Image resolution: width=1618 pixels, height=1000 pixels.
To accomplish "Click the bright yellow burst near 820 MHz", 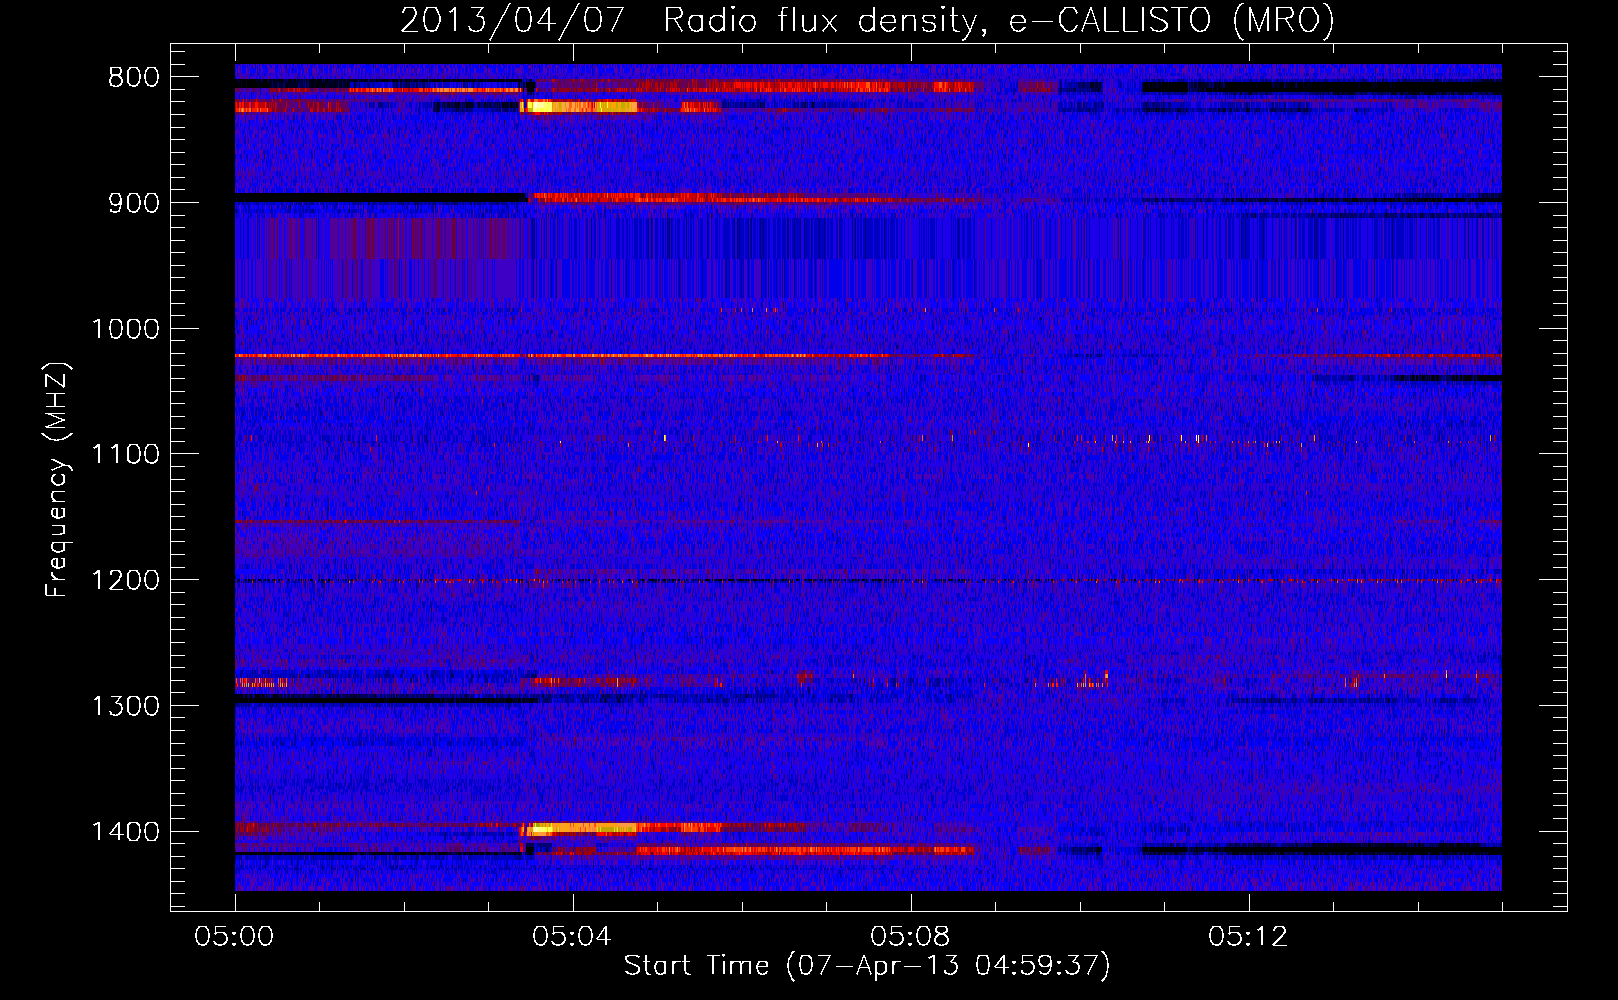I will pos(581,107).
